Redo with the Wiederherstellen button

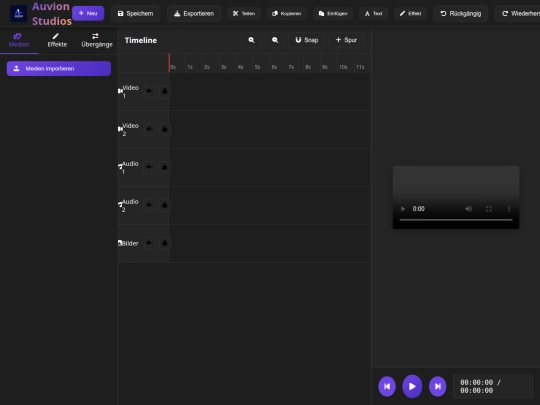518,14
